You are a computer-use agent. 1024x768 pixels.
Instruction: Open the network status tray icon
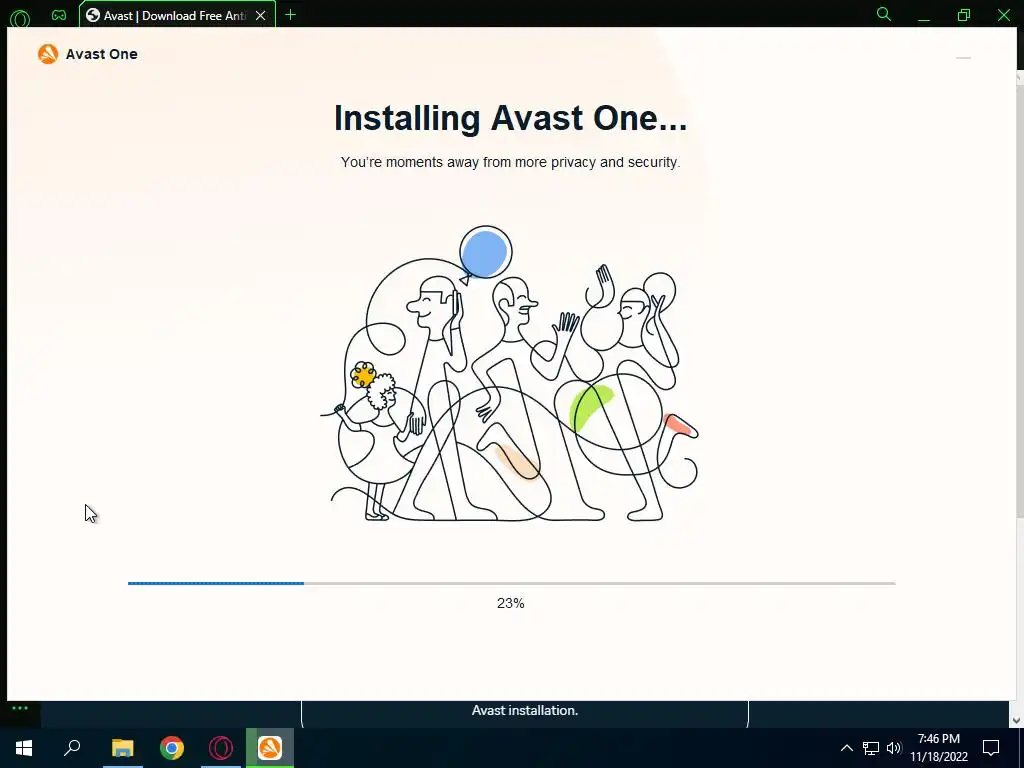[x=871, y=748]
